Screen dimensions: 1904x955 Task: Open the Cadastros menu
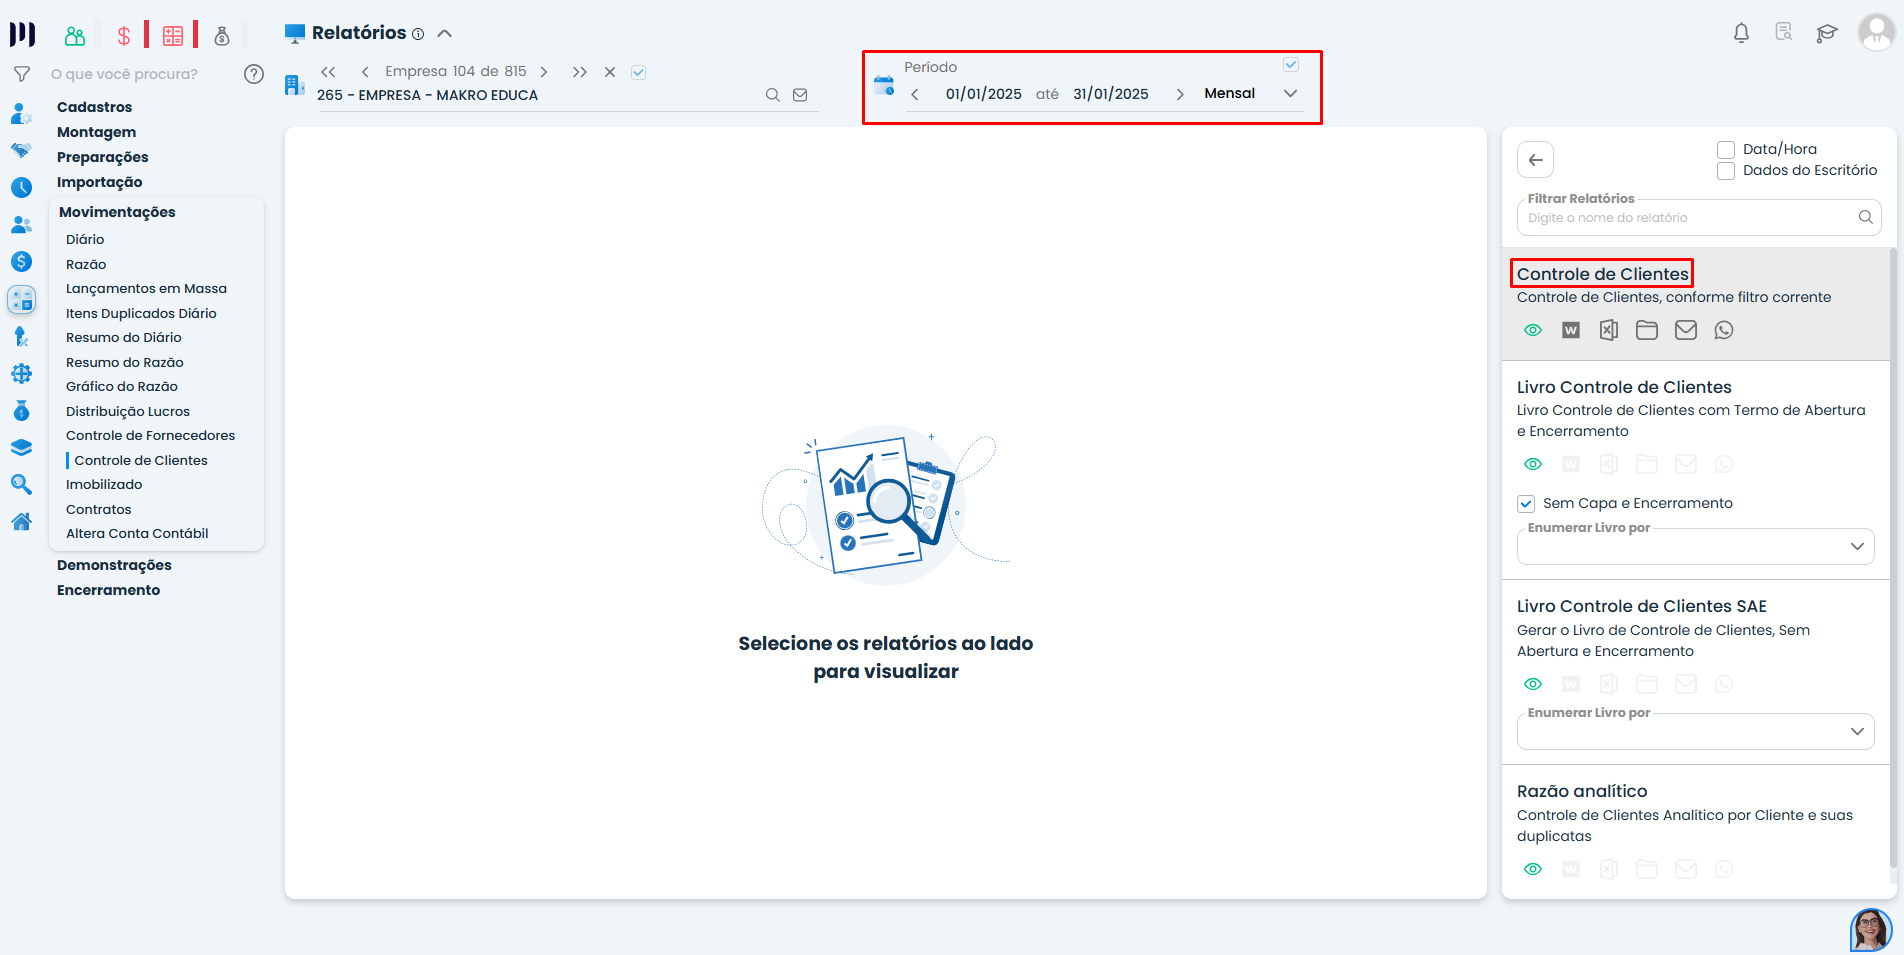[x=94, y=107]
